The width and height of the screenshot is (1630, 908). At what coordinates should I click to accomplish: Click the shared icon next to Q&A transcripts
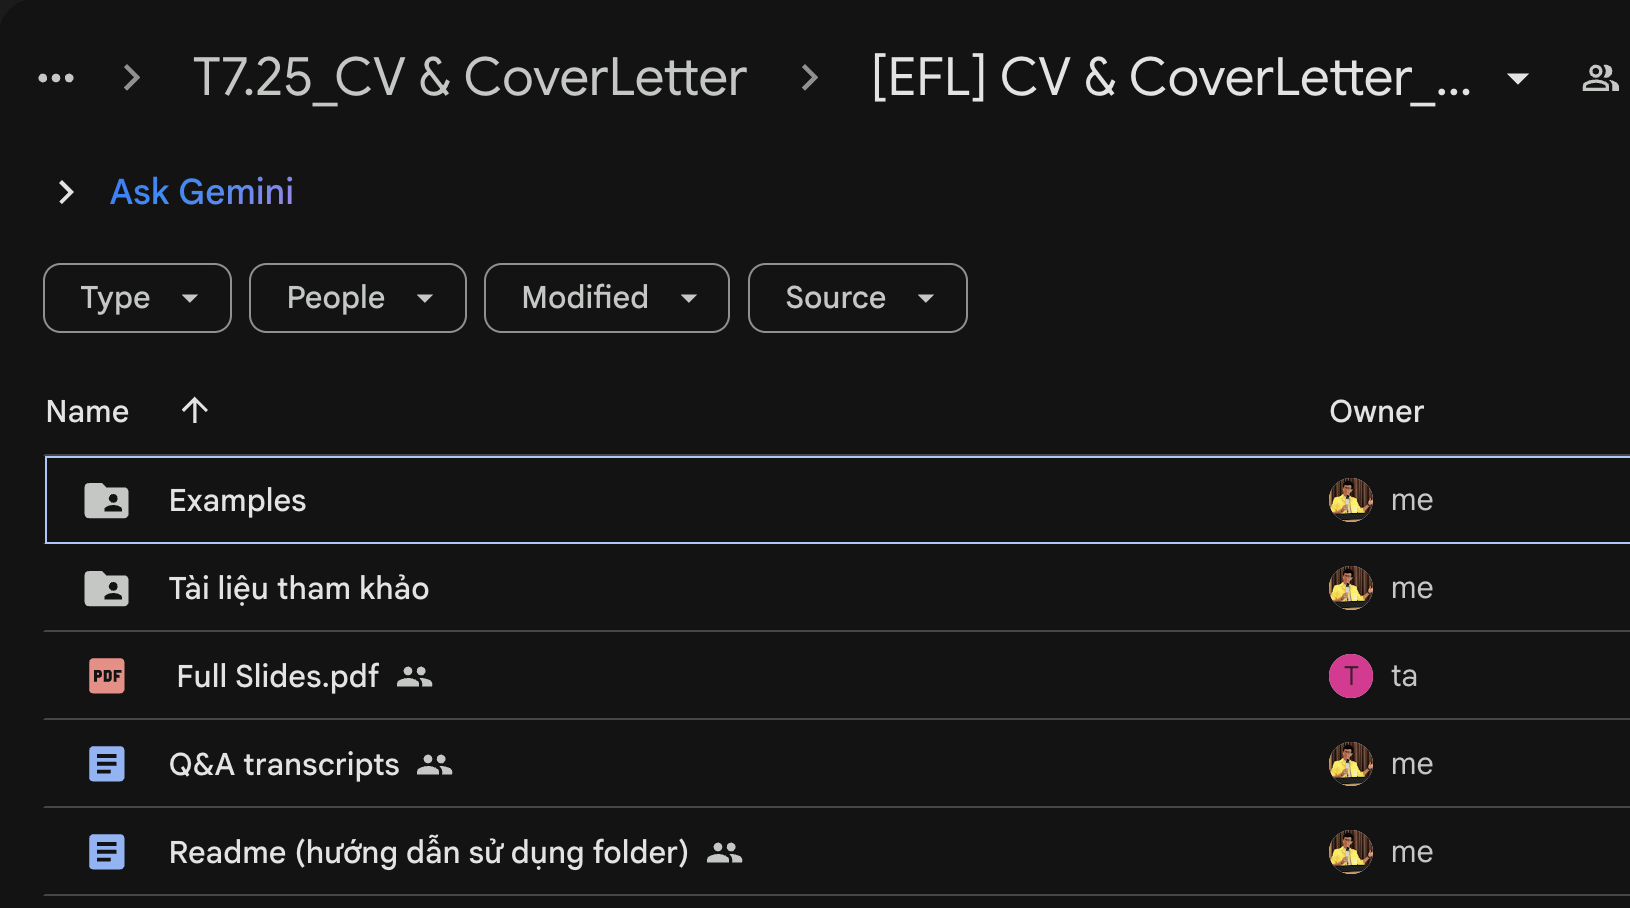coord(434,765)
